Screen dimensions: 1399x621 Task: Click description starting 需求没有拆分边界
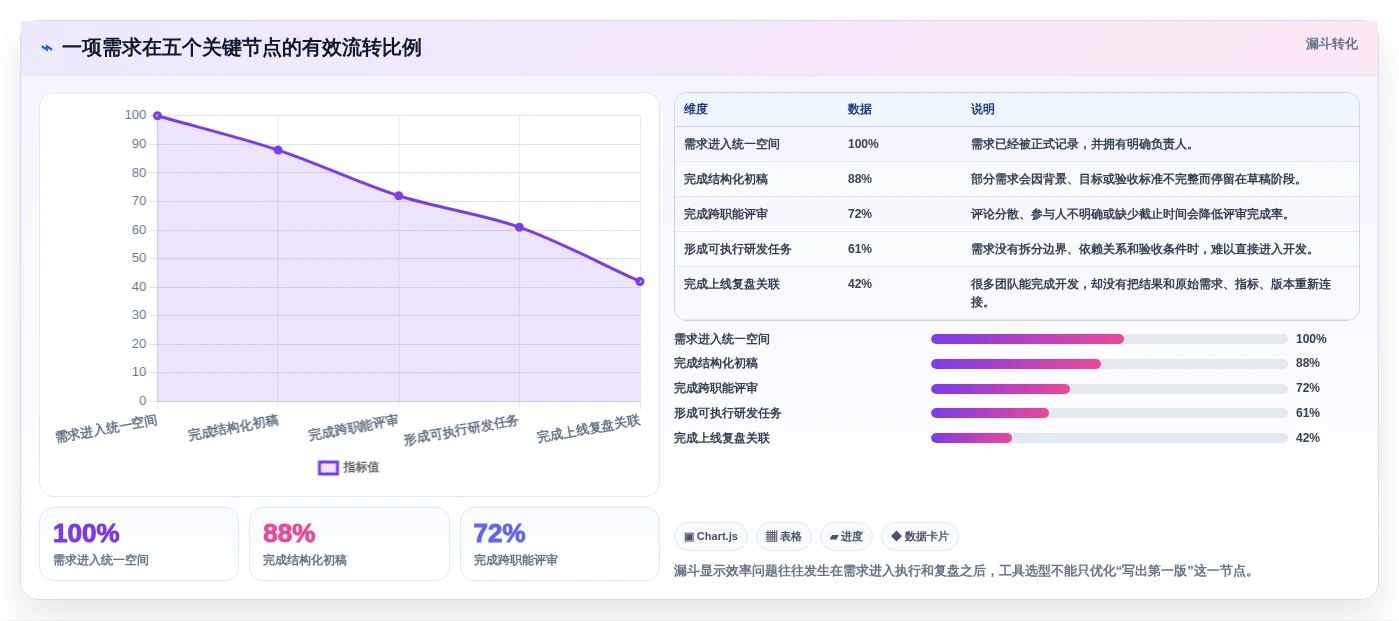point(1143,249)
